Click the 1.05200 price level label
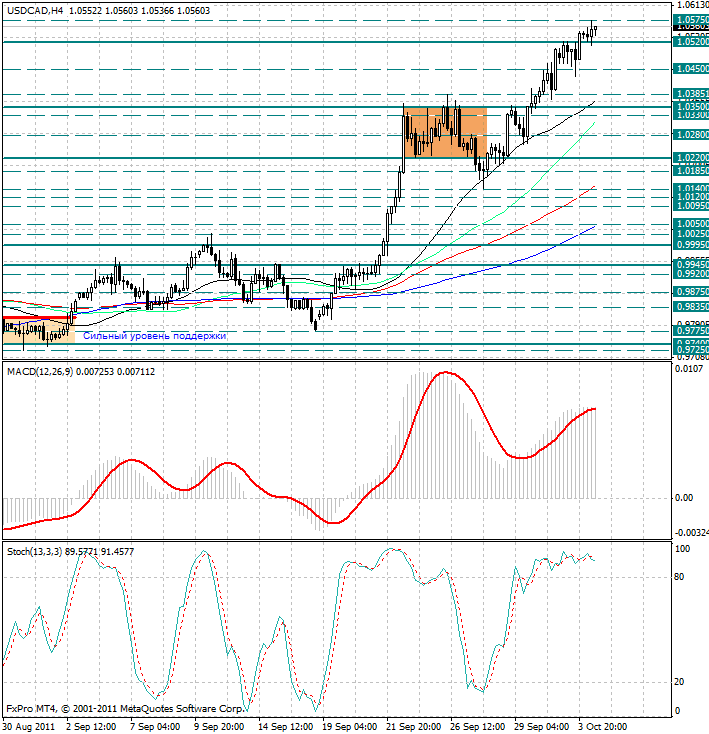This screenshot has width=709, height=734. coord(691,42)
